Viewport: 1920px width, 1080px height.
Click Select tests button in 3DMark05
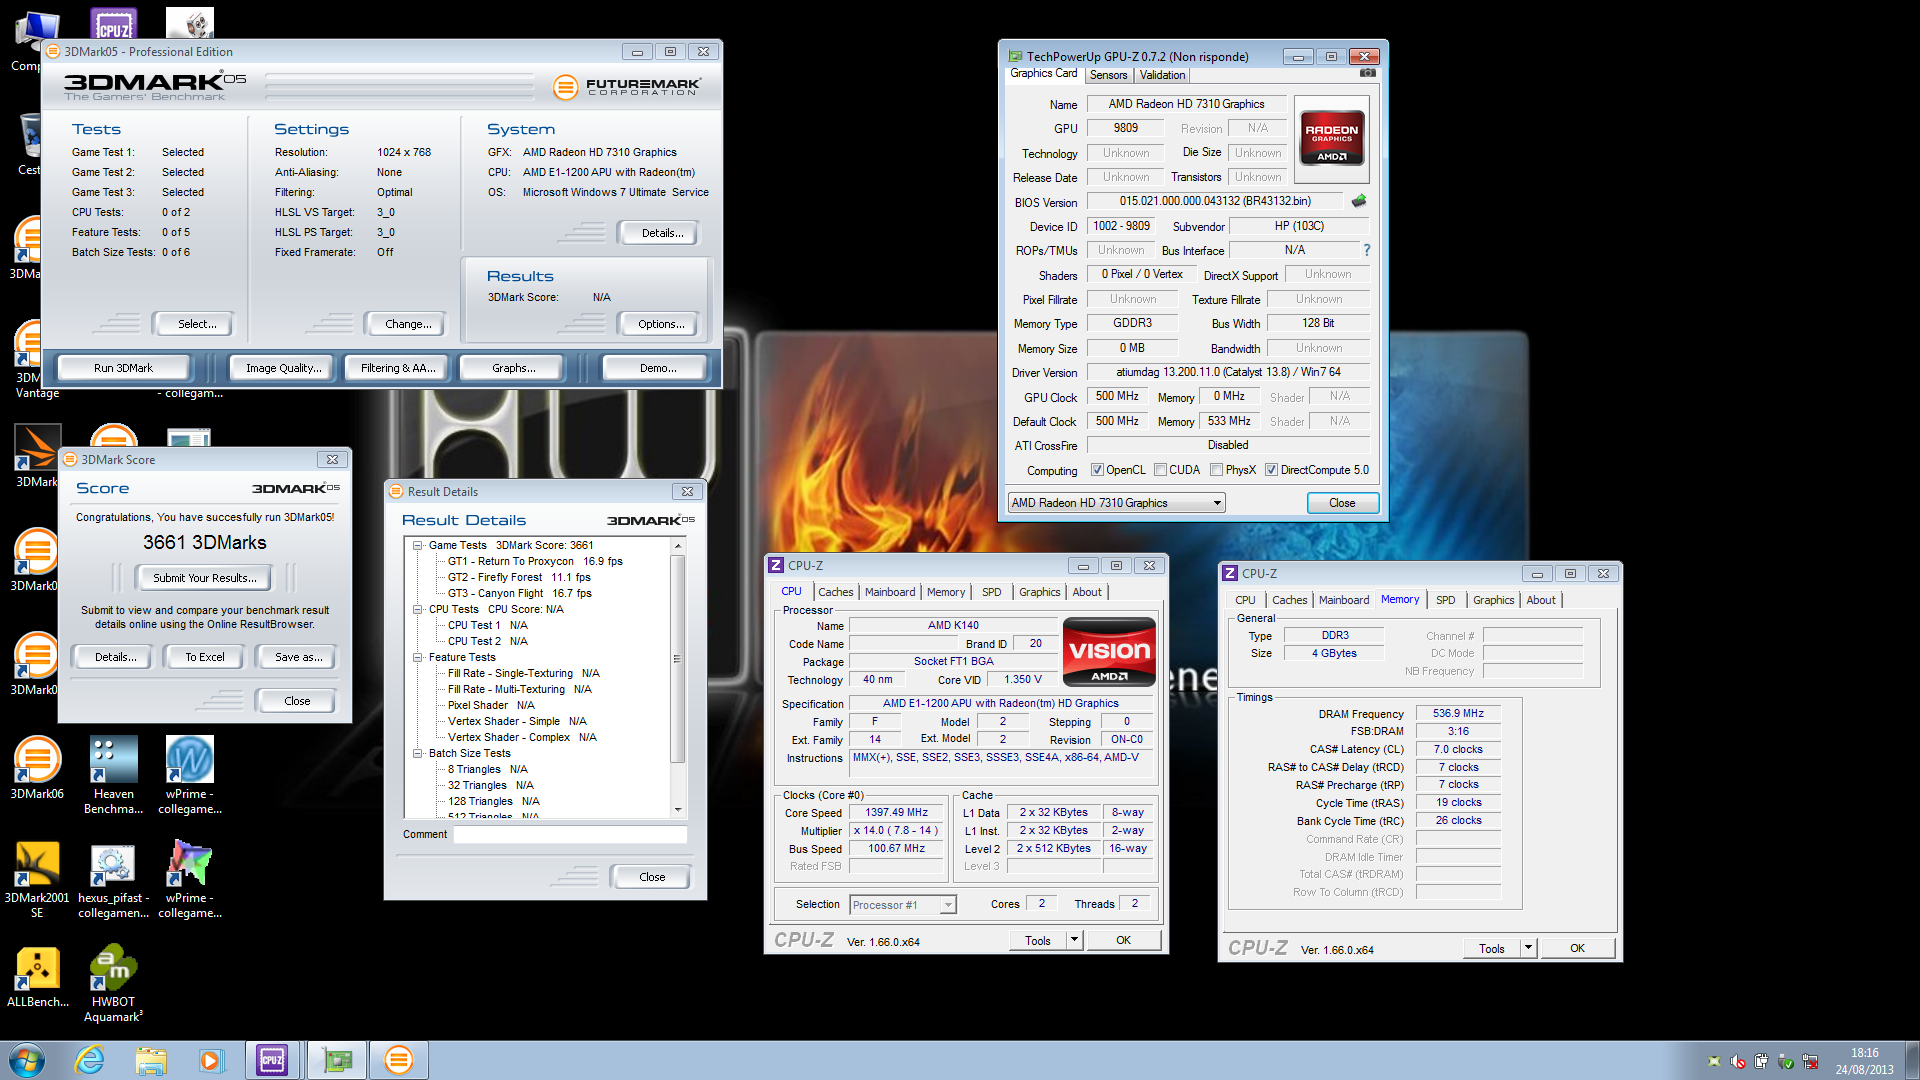[x=196, y=324]
